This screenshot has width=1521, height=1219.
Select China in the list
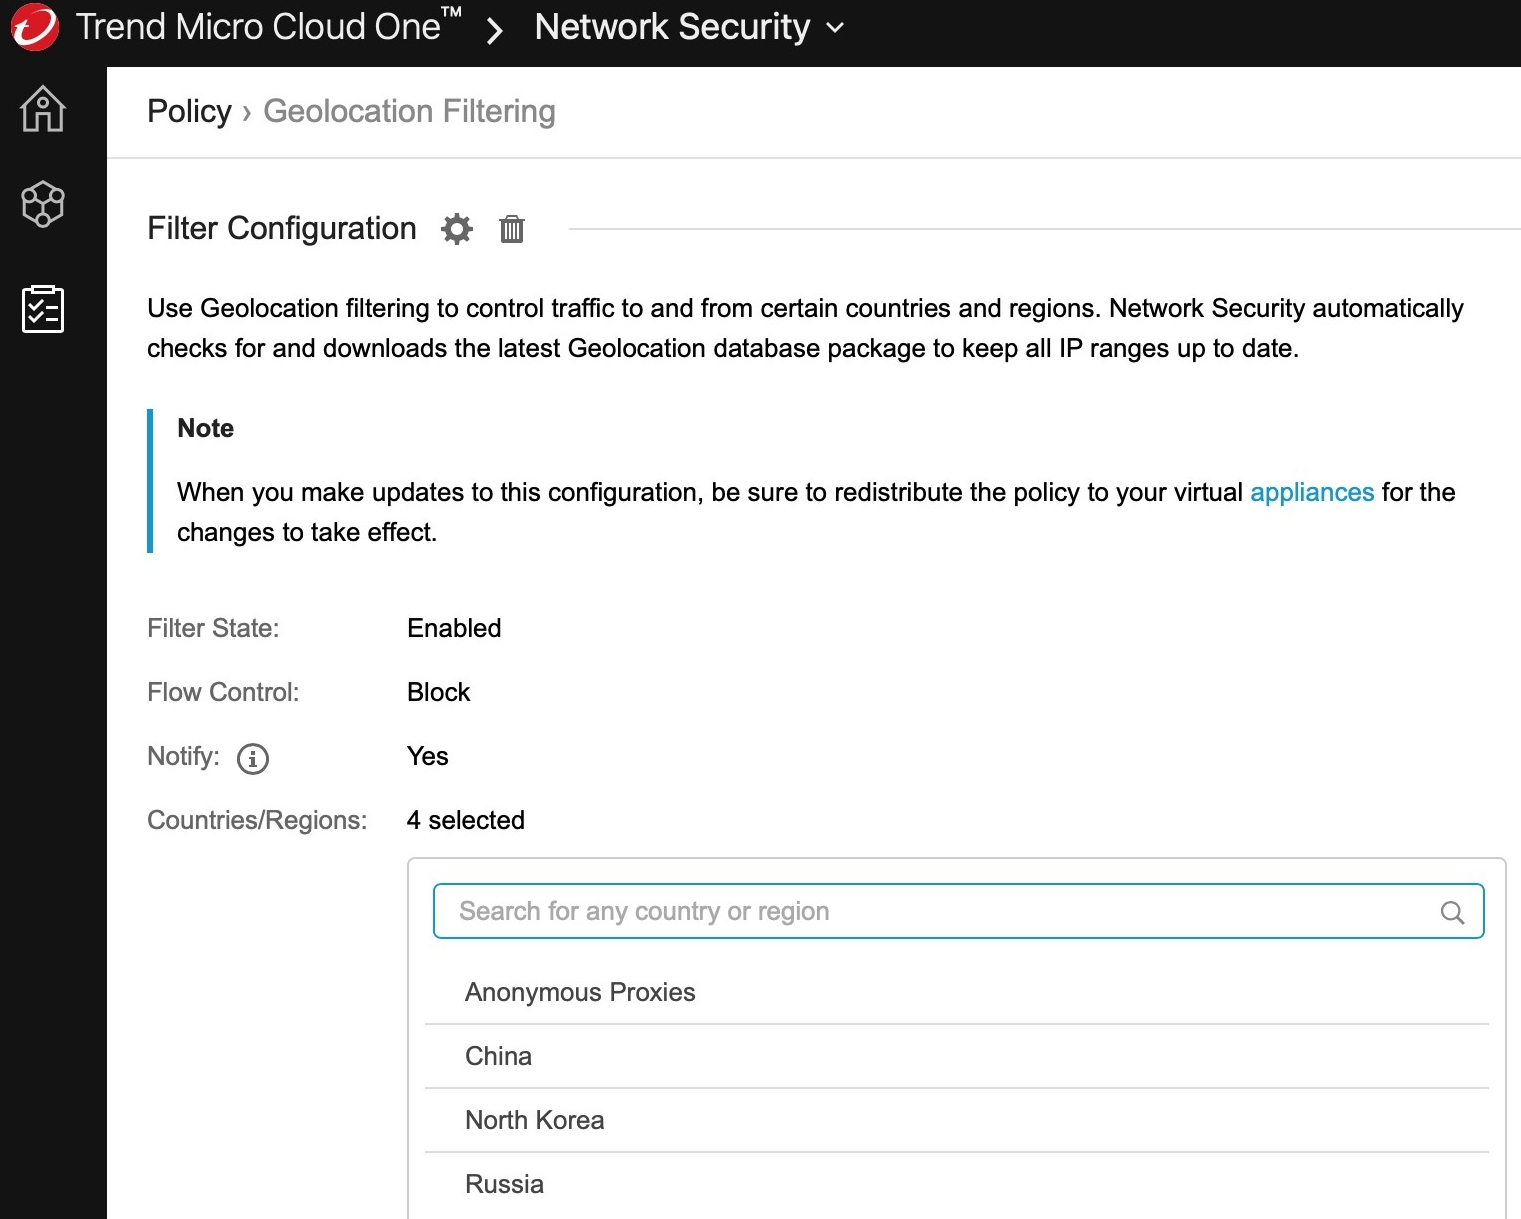[957, 1056]
